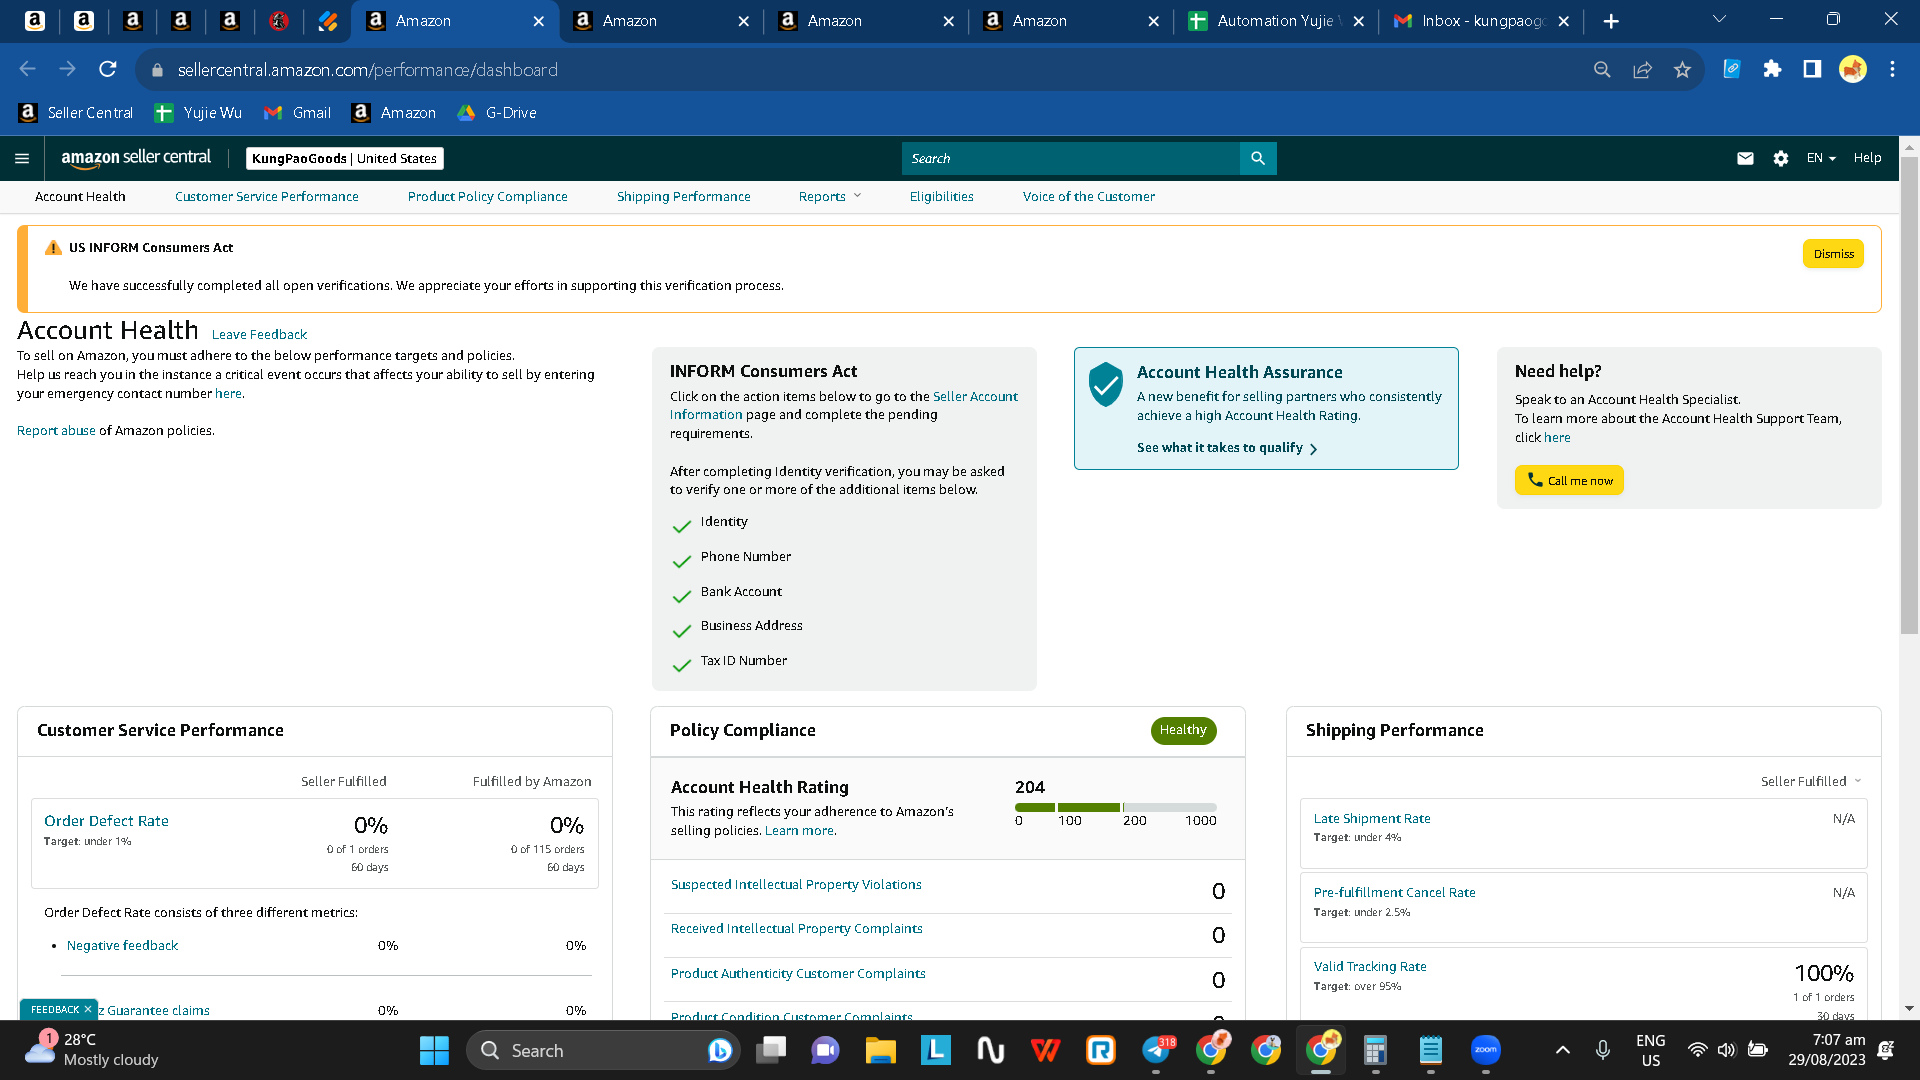
Task: Open the Chrome profile avatar
Action: pyautogui.click(x=1853, y=69)
